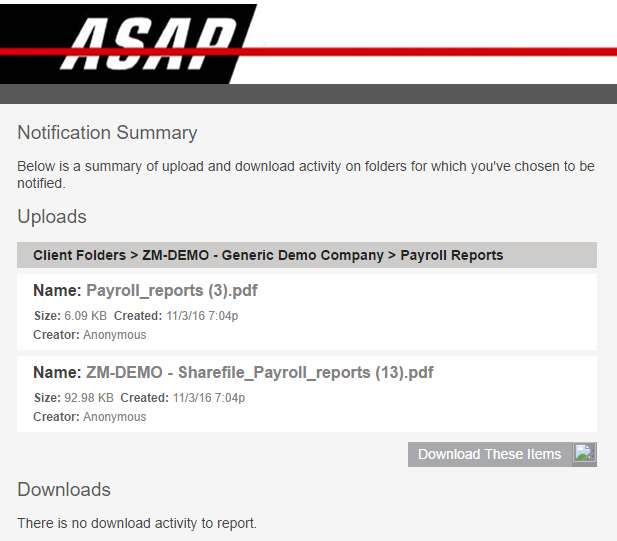Click the ASAP logo in the header
Image resolution: width=617 pixels, height=541 pixels.
(x=128, y=44)
